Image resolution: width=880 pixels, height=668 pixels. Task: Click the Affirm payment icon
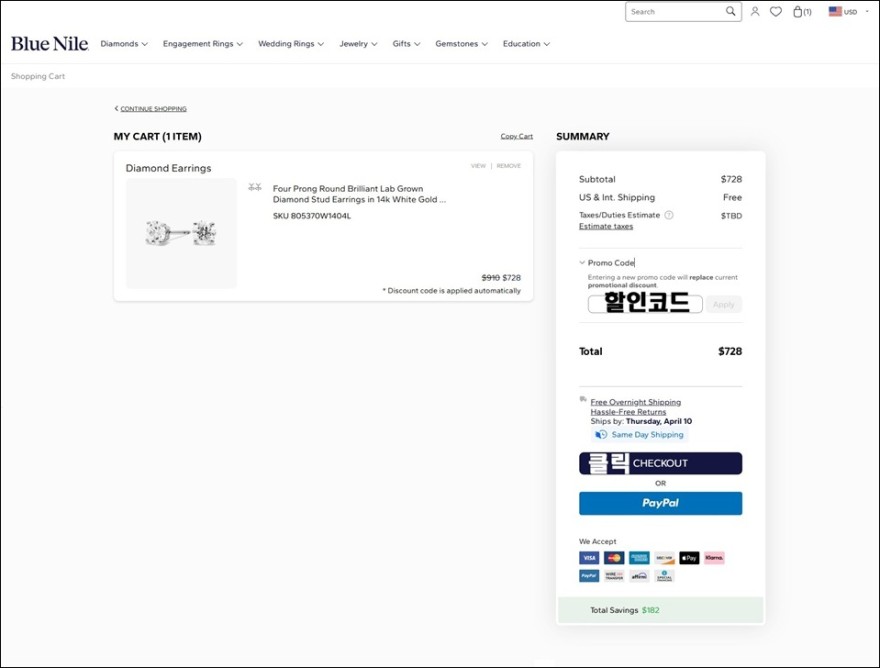pos(639,575)
